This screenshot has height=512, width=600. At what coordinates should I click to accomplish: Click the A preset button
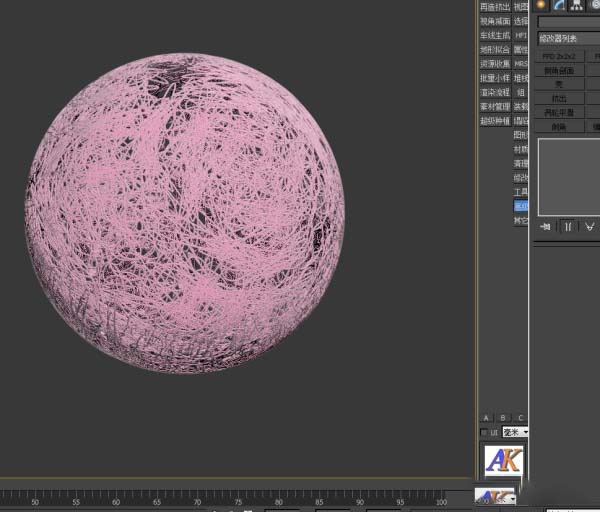click(486, 418)
